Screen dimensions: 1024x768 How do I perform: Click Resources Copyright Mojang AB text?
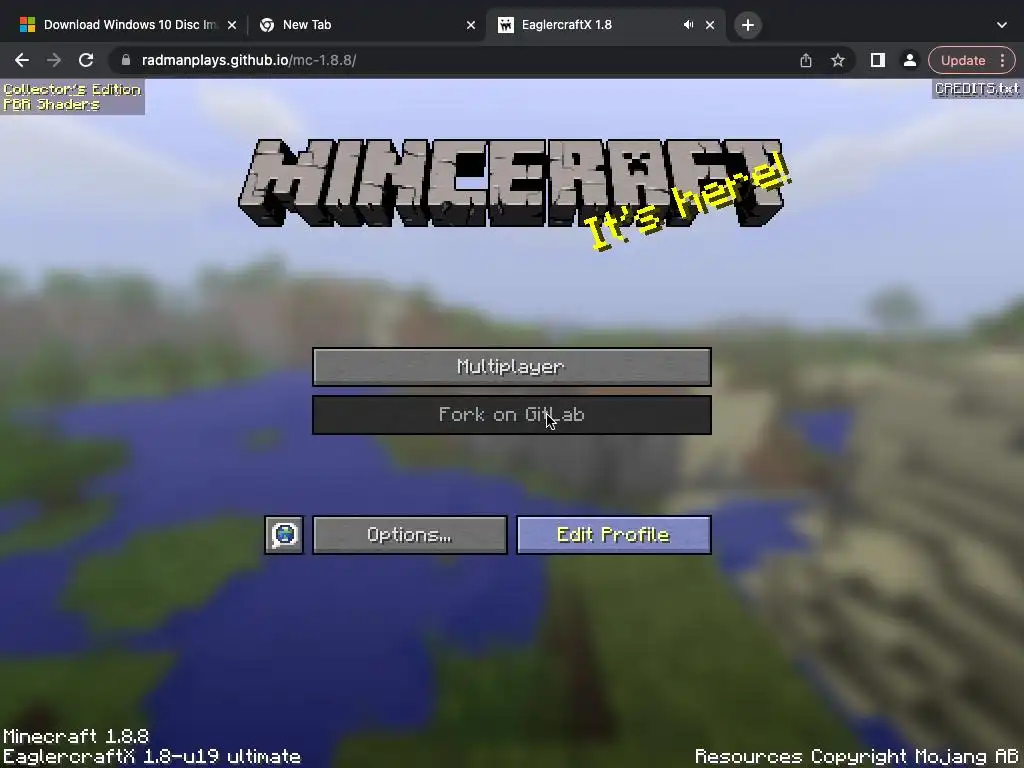857,756
